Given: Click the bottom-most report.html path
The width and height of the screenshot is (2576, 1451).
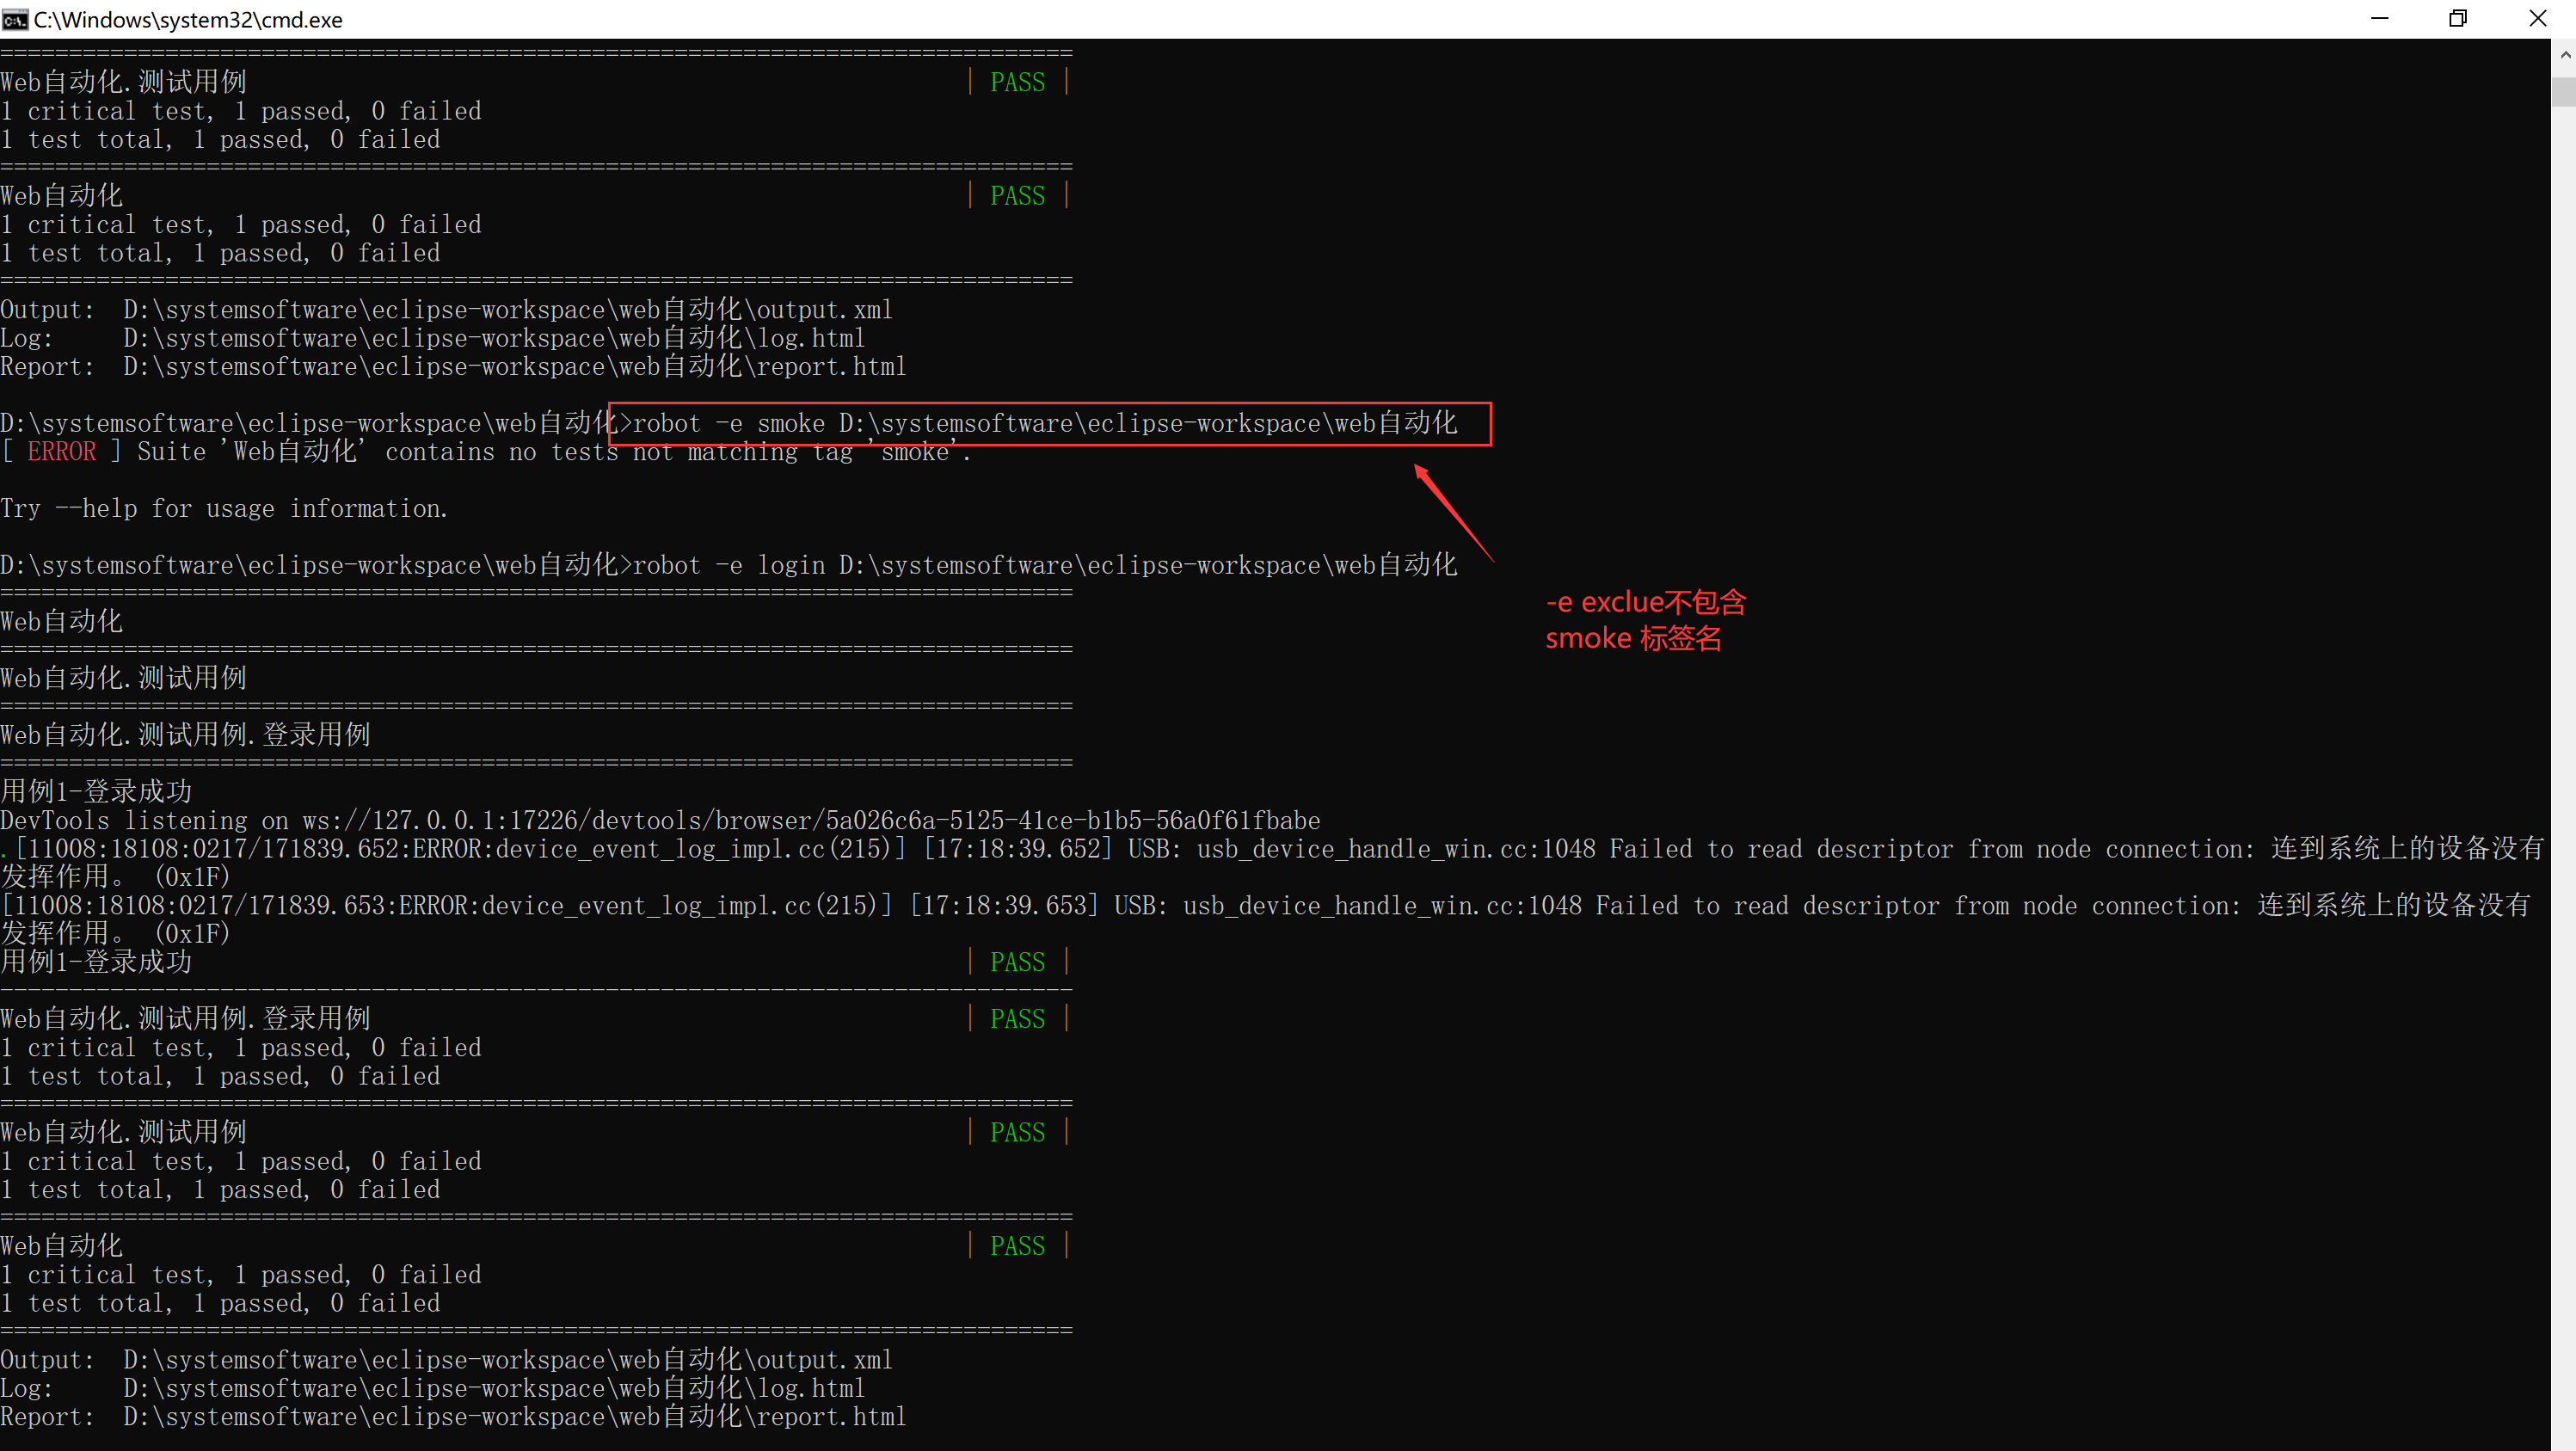Looking at the screenshot, I should click(x=514, y=1417).
